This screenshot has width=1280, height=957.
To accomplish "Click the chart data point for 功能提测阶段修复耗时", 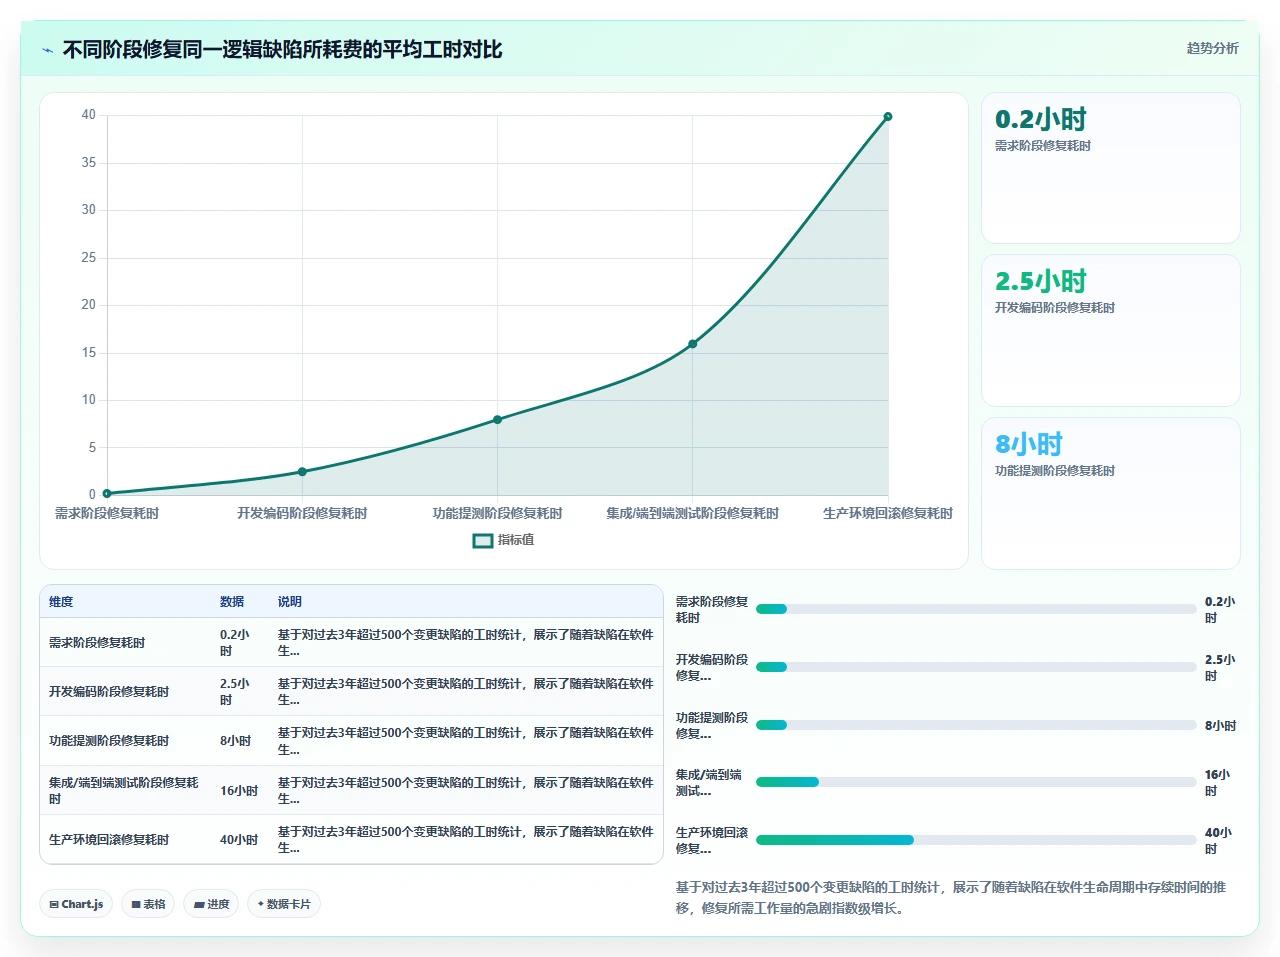I will tap(497, 420).
